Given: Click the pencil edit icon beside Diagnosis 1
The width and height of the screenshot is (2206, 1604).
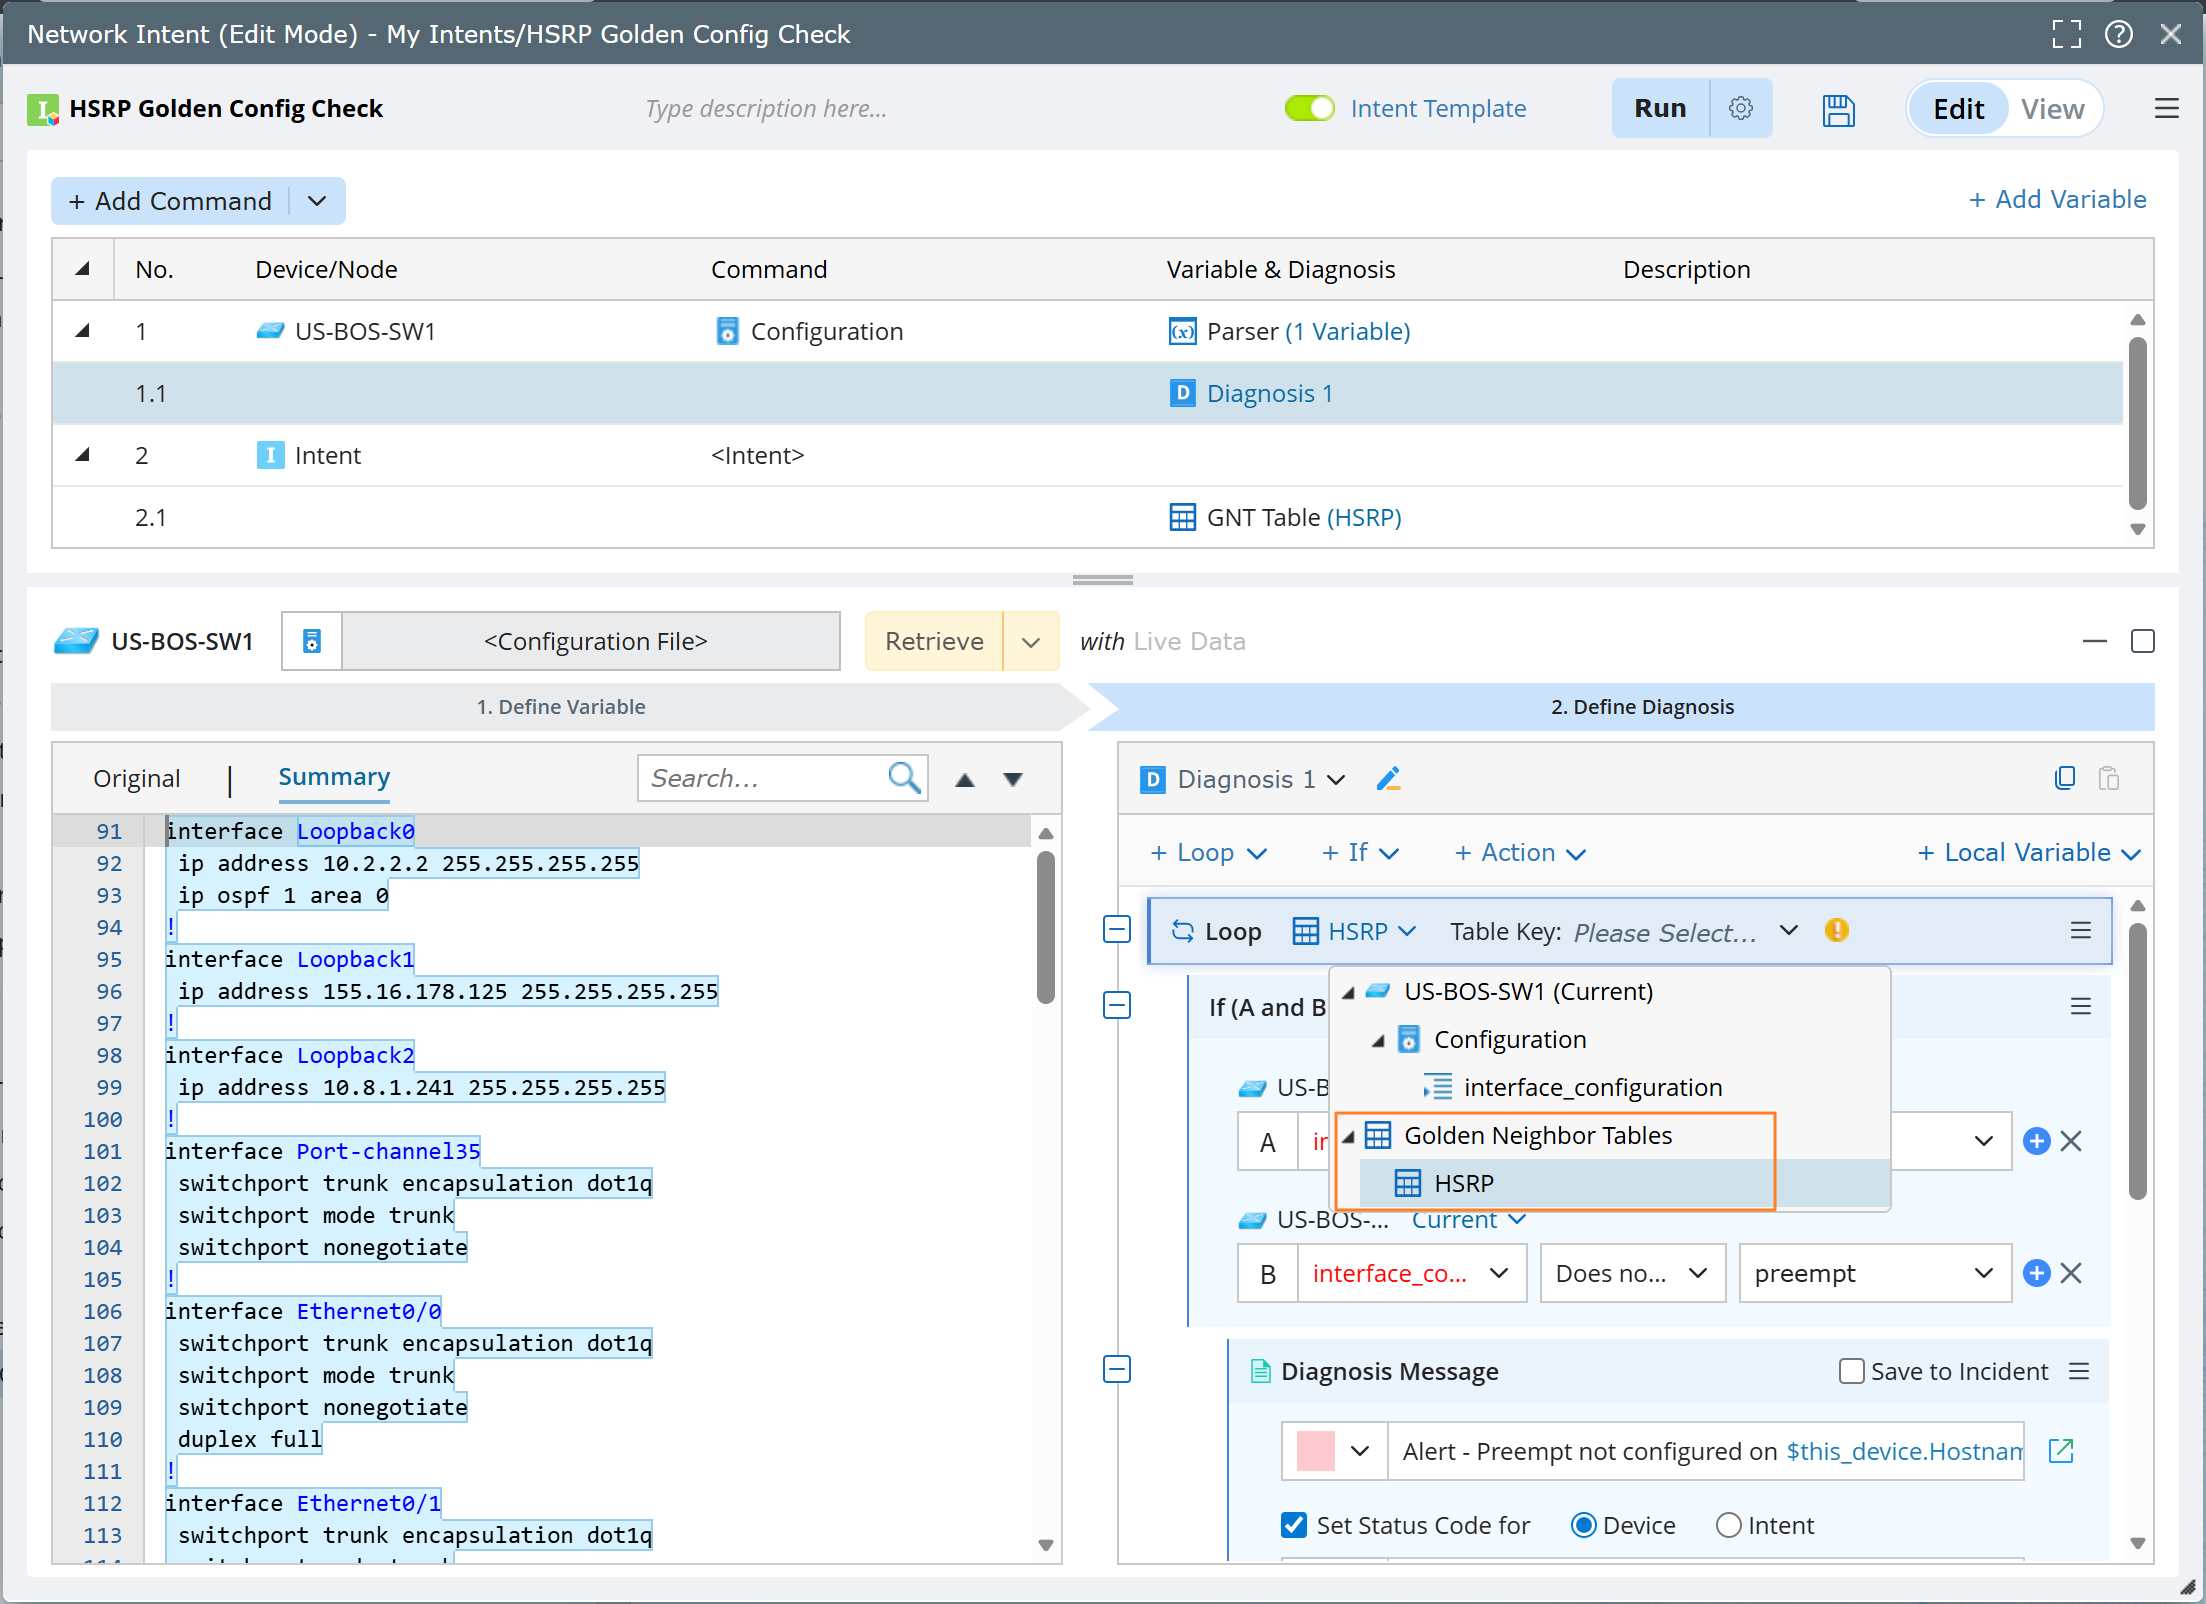Looking at the screenshot, I should [1388, 779].
